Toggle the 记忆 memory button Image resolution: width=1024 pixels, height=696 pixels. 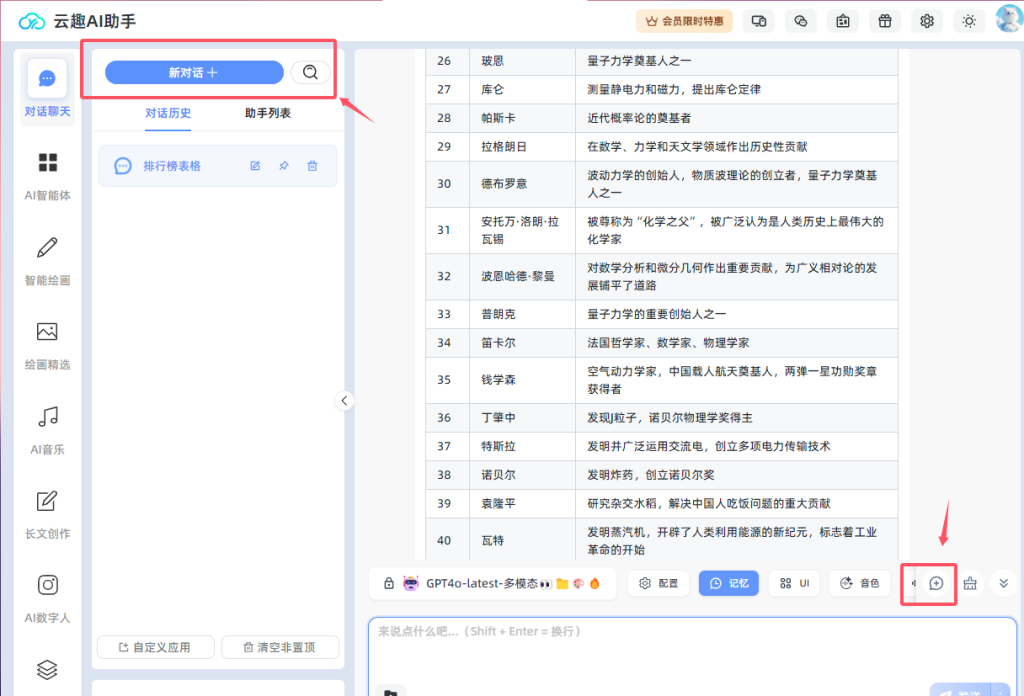tap(728, 583)
